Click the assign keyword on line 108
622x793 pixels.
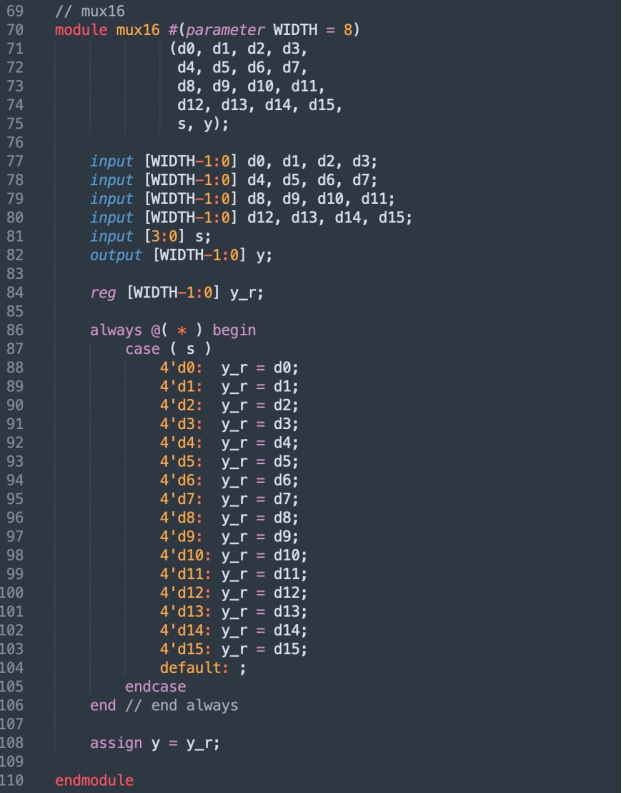pyautogui.click(x=115, y=743)
